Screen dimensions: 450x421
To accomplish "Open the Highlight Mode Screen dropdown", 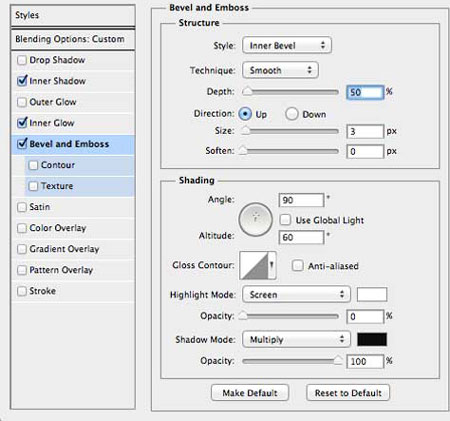I will pos(296,294).
